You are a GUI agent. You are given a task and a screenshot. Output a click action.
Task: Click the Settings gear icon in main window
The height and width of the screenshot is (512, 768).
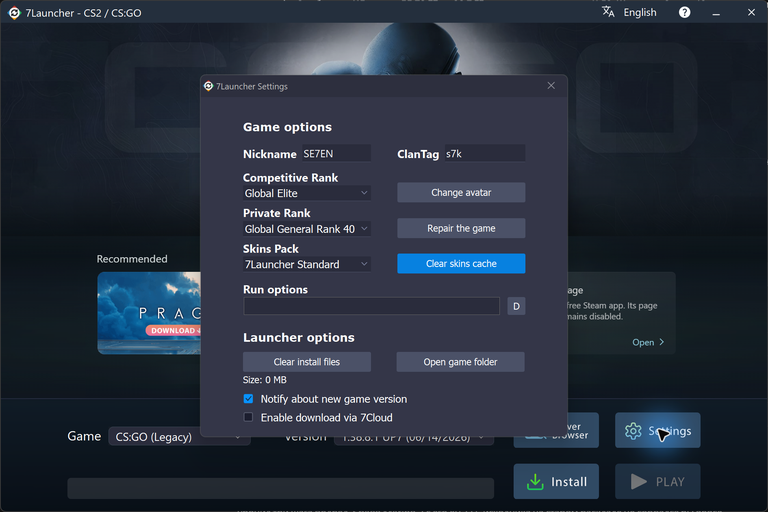[633, 431]
